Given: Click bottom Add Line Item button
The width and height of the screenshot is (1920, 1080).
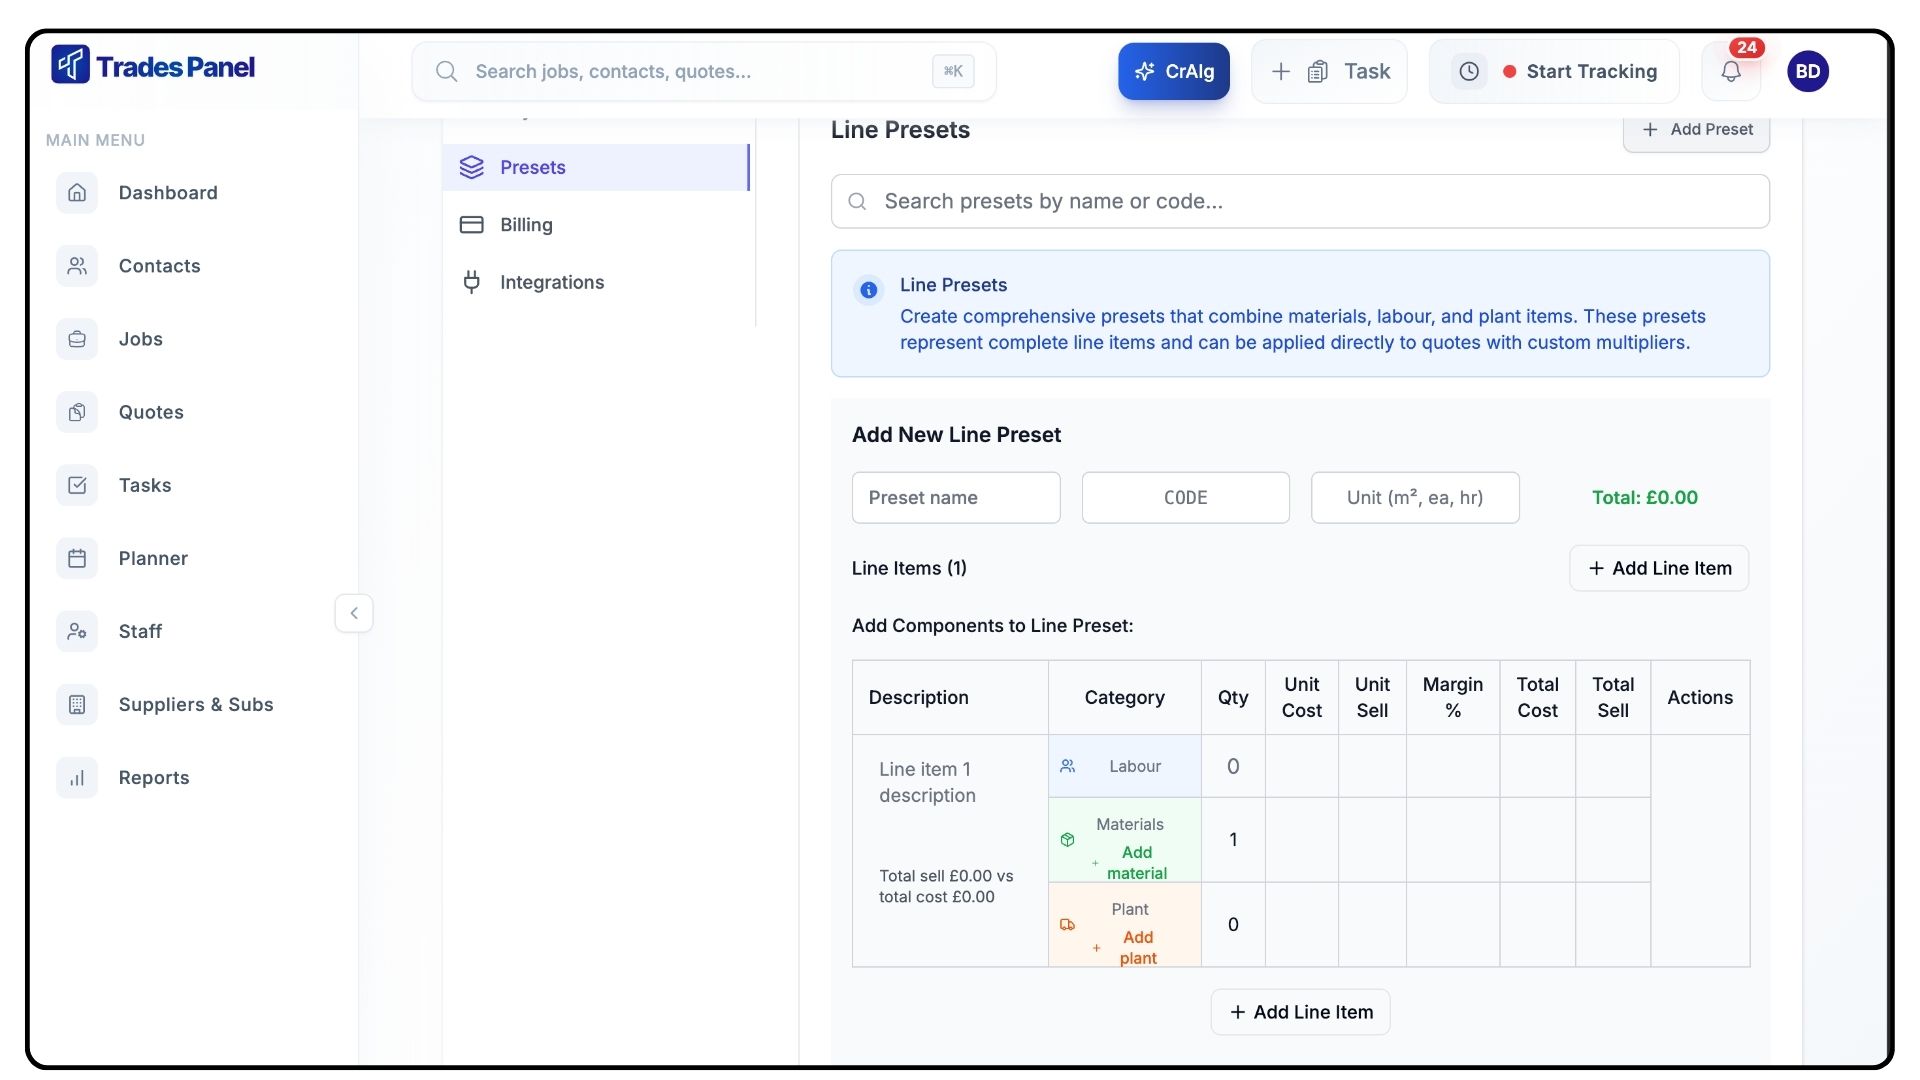Looking at the screenshot, I should 1300,1012.
